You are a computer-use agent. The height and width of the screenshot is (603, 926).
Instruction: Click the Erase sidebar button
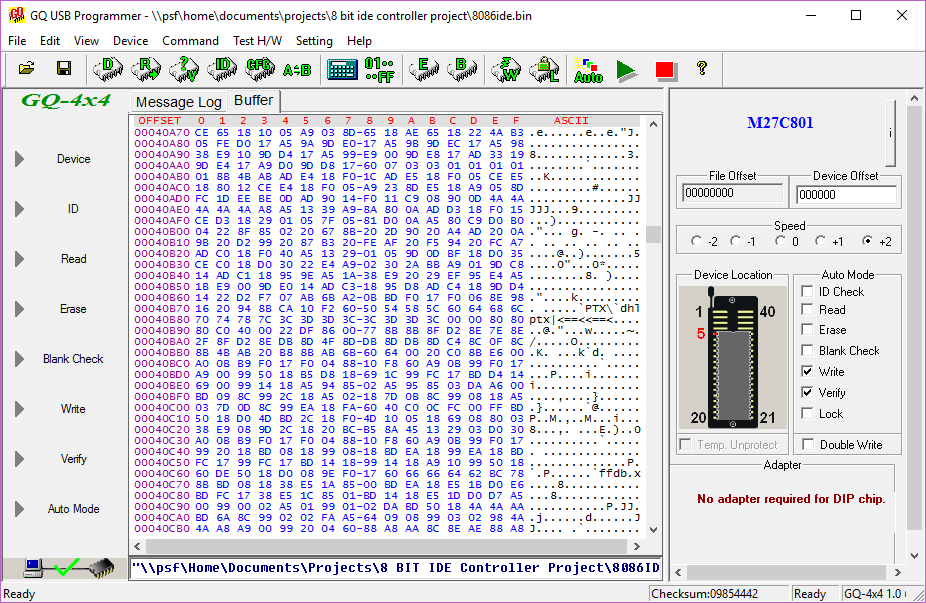73,309
